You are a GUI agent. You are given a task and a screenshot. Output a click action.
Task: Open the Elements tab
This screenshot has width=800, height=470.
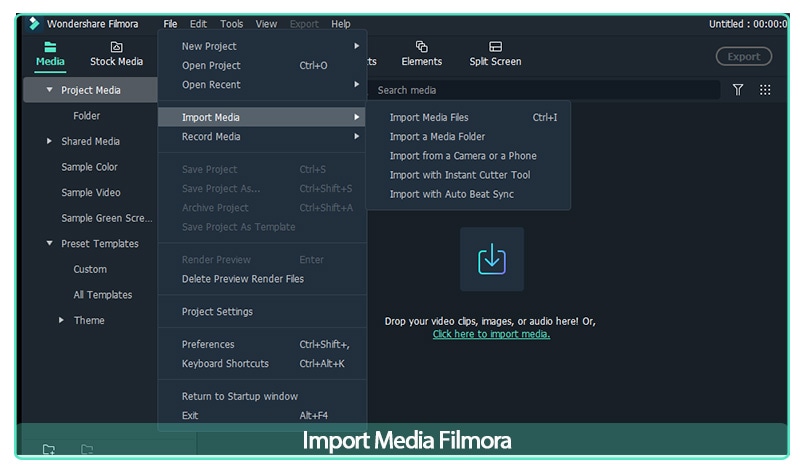[421, 54]
